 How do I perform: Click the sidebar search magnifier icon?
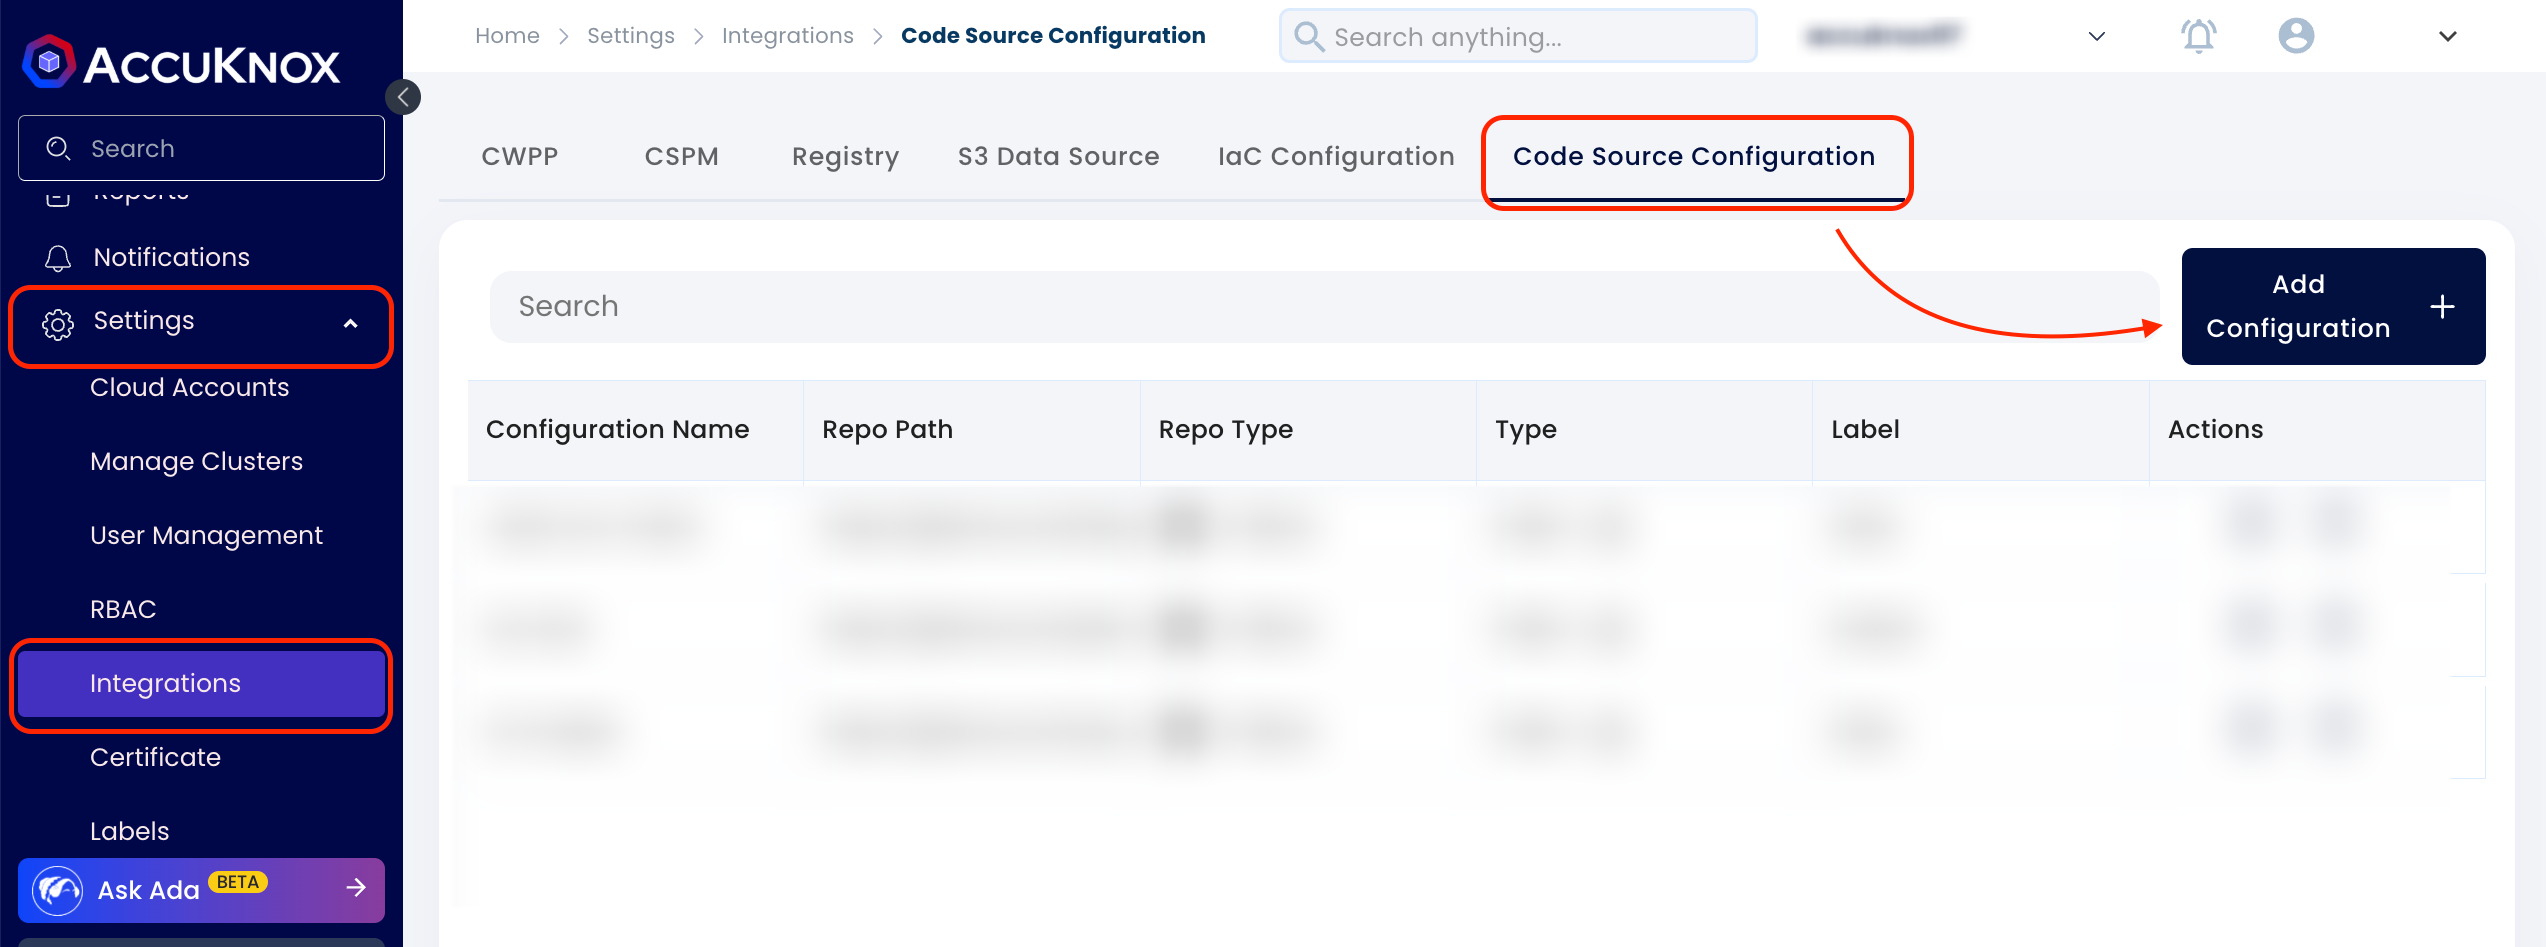pos(58,148)
